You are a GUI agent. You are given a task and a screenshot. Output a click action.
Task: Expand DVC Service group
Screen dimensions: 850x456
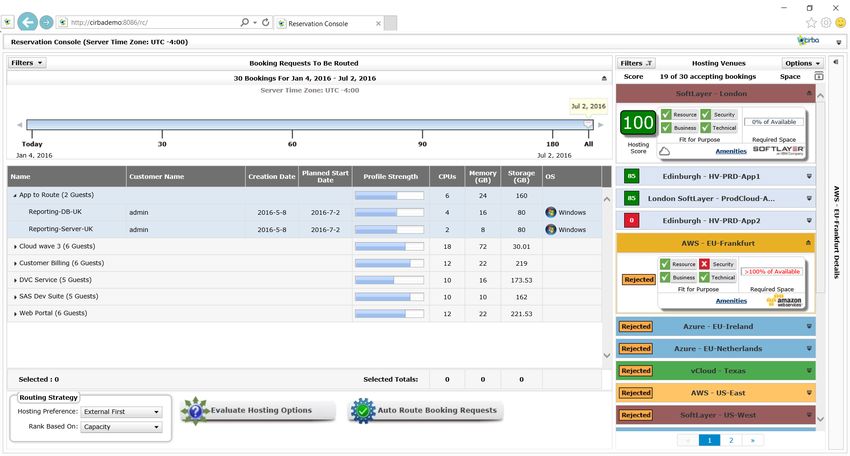tap(15, 280)
